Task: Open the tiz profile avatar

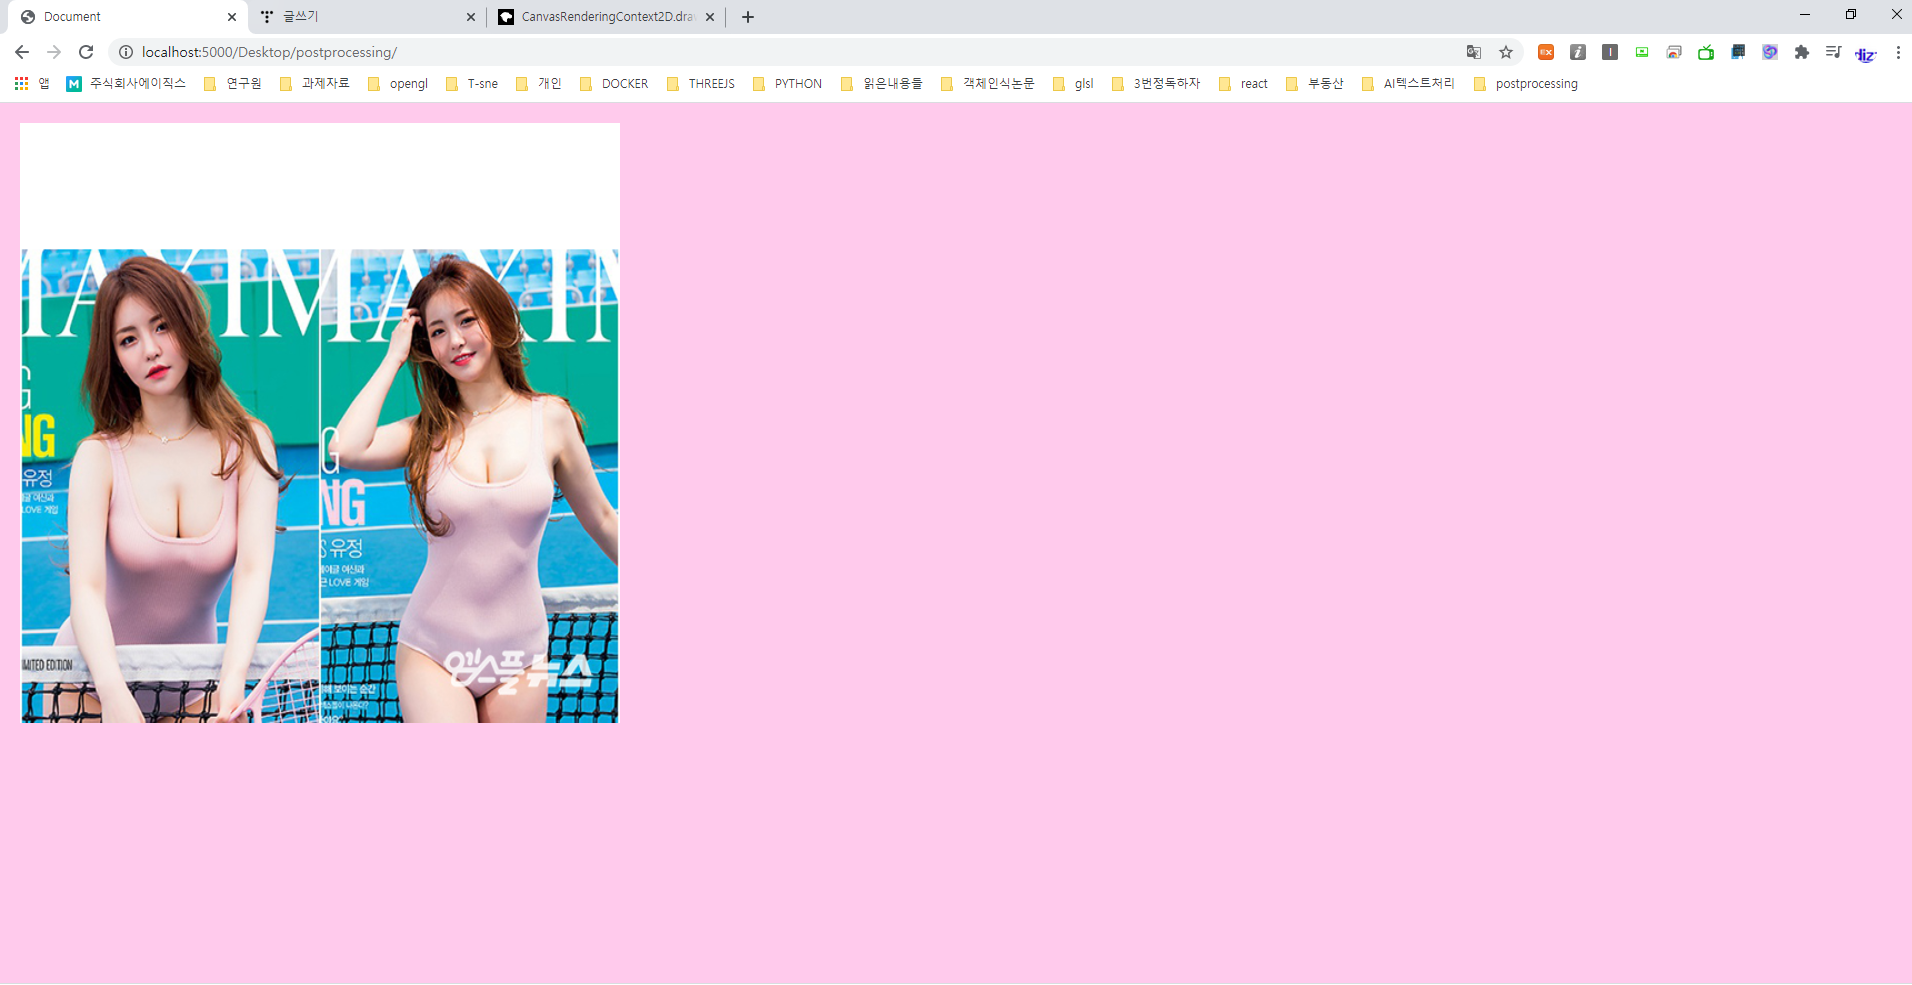Action: [x=1866, y=54]
